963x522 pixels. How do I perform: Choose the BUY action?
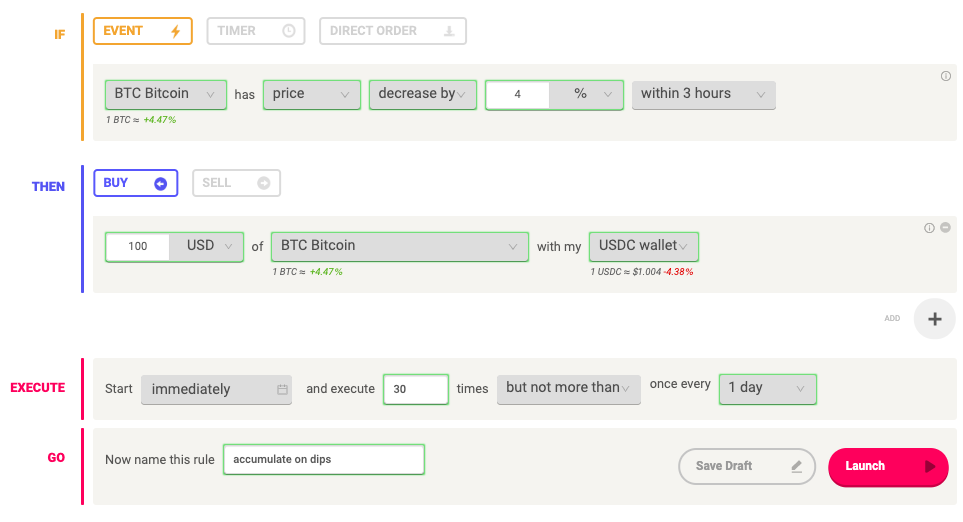point(136,183)
